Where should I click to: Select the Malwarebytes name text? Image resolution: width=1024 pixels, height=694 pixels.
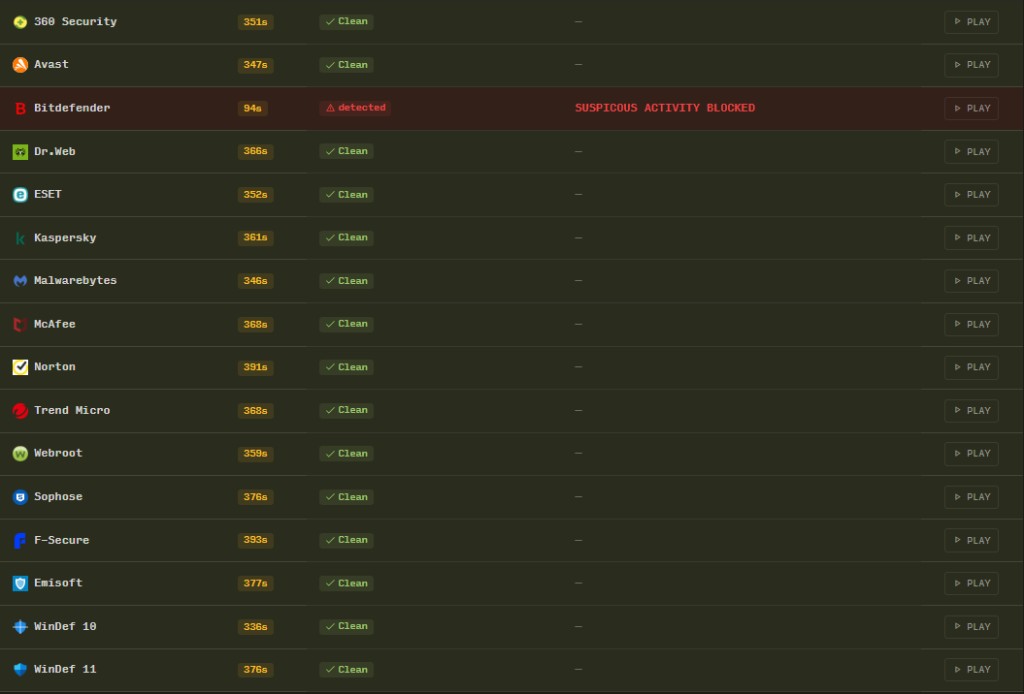pyautogui.click(x=75, y=281)
